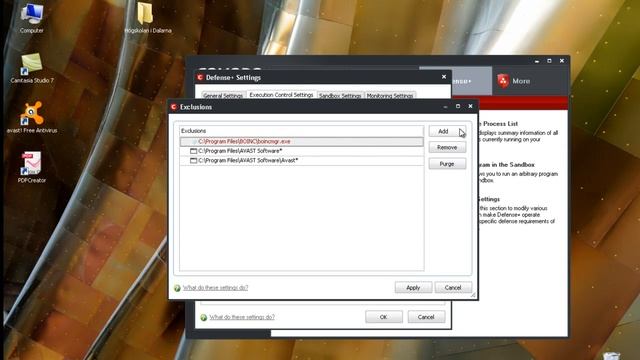Image resolution: width=640 pixels, height=360 pixels.
Task: Open Defense+ Settings link in Comodo window
Action: coord(489,199)
